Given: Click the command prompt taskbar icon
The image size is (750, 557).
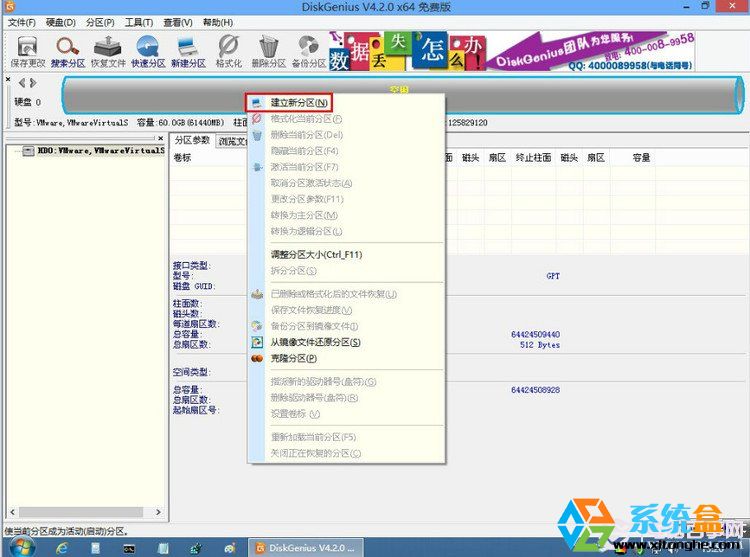Looking at the screenshot, I should [129, 548].
